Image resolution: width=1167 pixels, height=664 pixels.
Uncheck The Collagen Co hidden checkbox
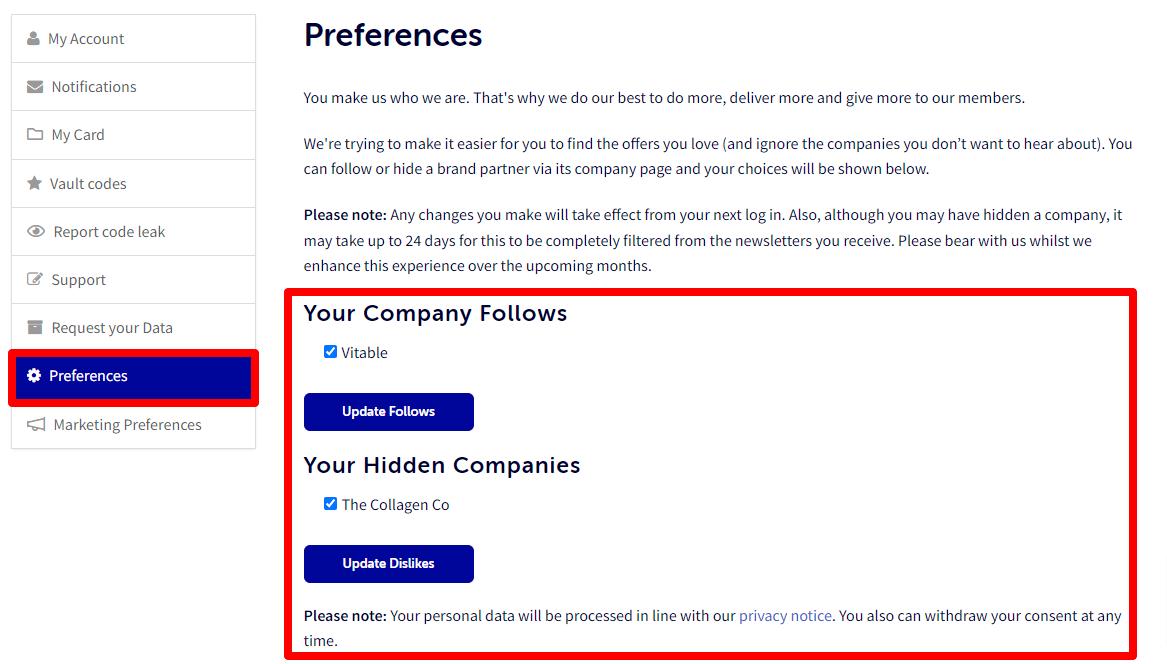[x=330, y=504]
